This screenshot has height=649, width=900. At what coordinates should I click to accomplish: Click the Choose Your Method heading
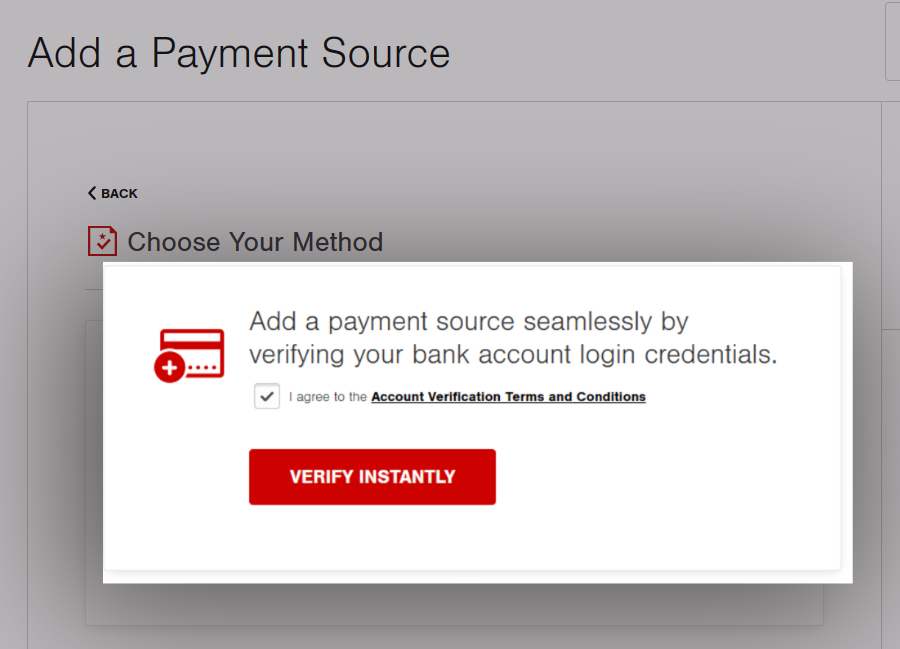coord(255,242)
